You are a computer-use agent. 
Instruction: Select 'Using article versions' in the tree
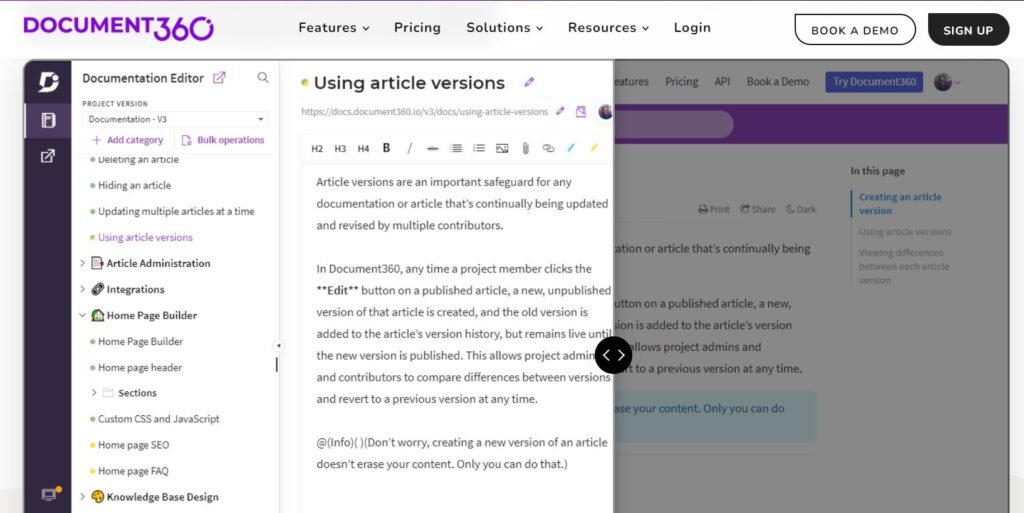(x=145, y=238)
